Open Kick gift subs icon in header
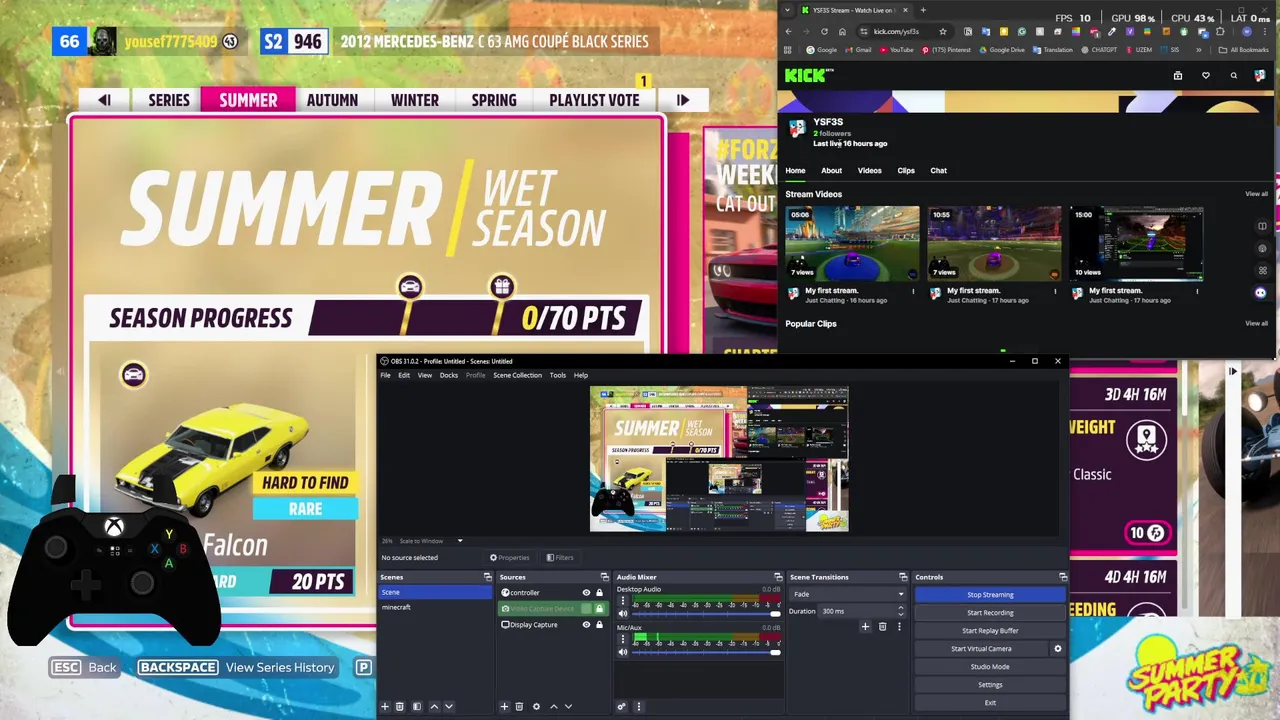Viewport: 1280px width, 720px height. pos(1178,76)
